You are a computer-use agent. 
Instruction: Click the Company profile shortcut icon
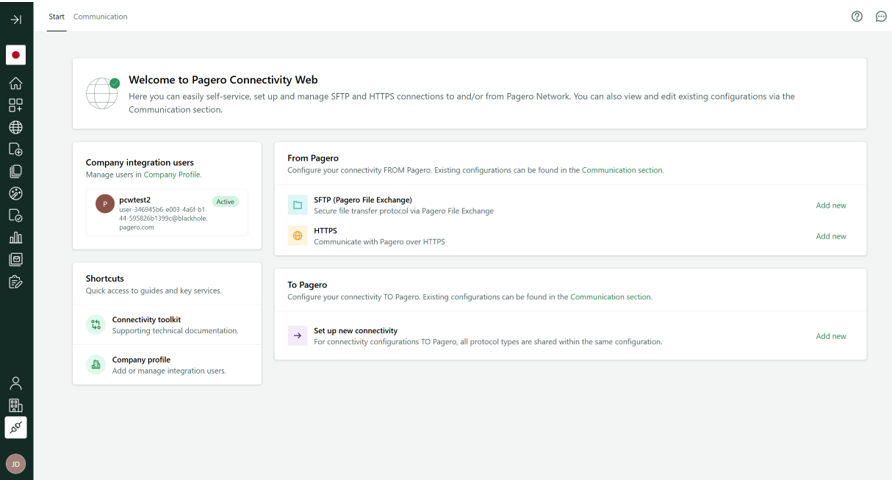pyautogui.click(x=96, y=364)
